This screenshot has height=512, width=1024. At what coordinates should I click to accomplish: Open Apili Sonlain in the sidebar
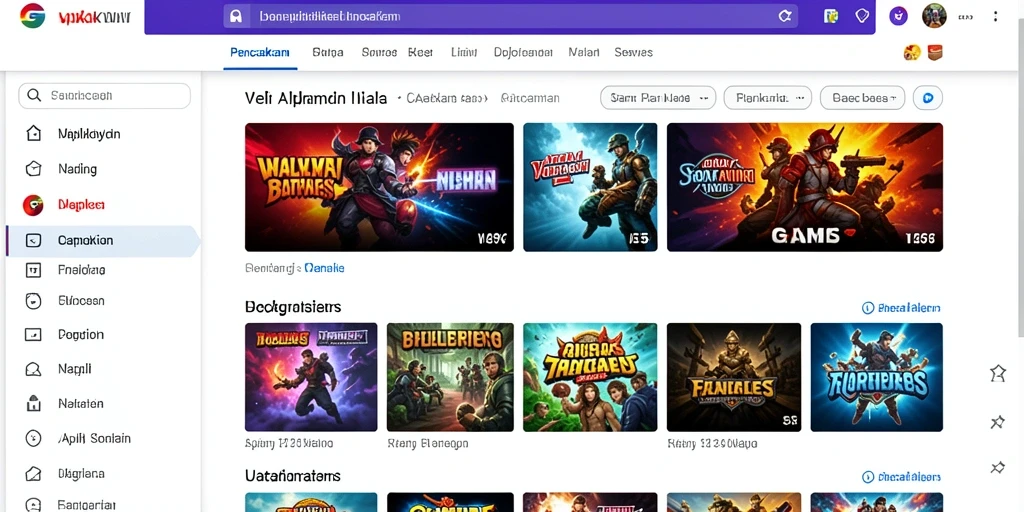pos(94,438)
